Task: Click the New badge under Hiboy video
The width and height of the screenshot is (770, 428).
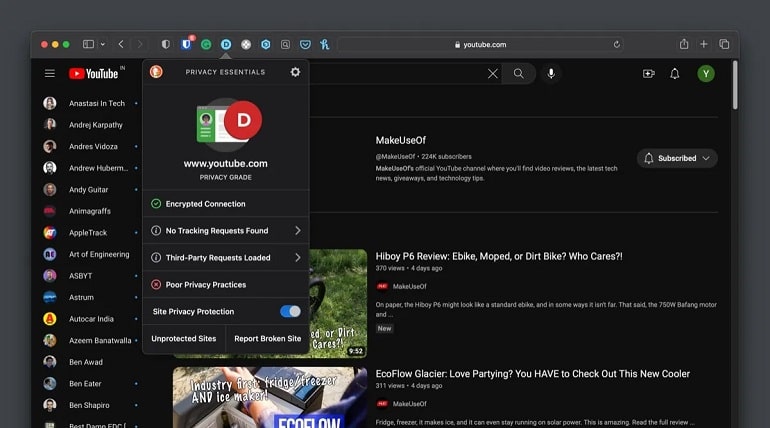Action: click(385, 328)
